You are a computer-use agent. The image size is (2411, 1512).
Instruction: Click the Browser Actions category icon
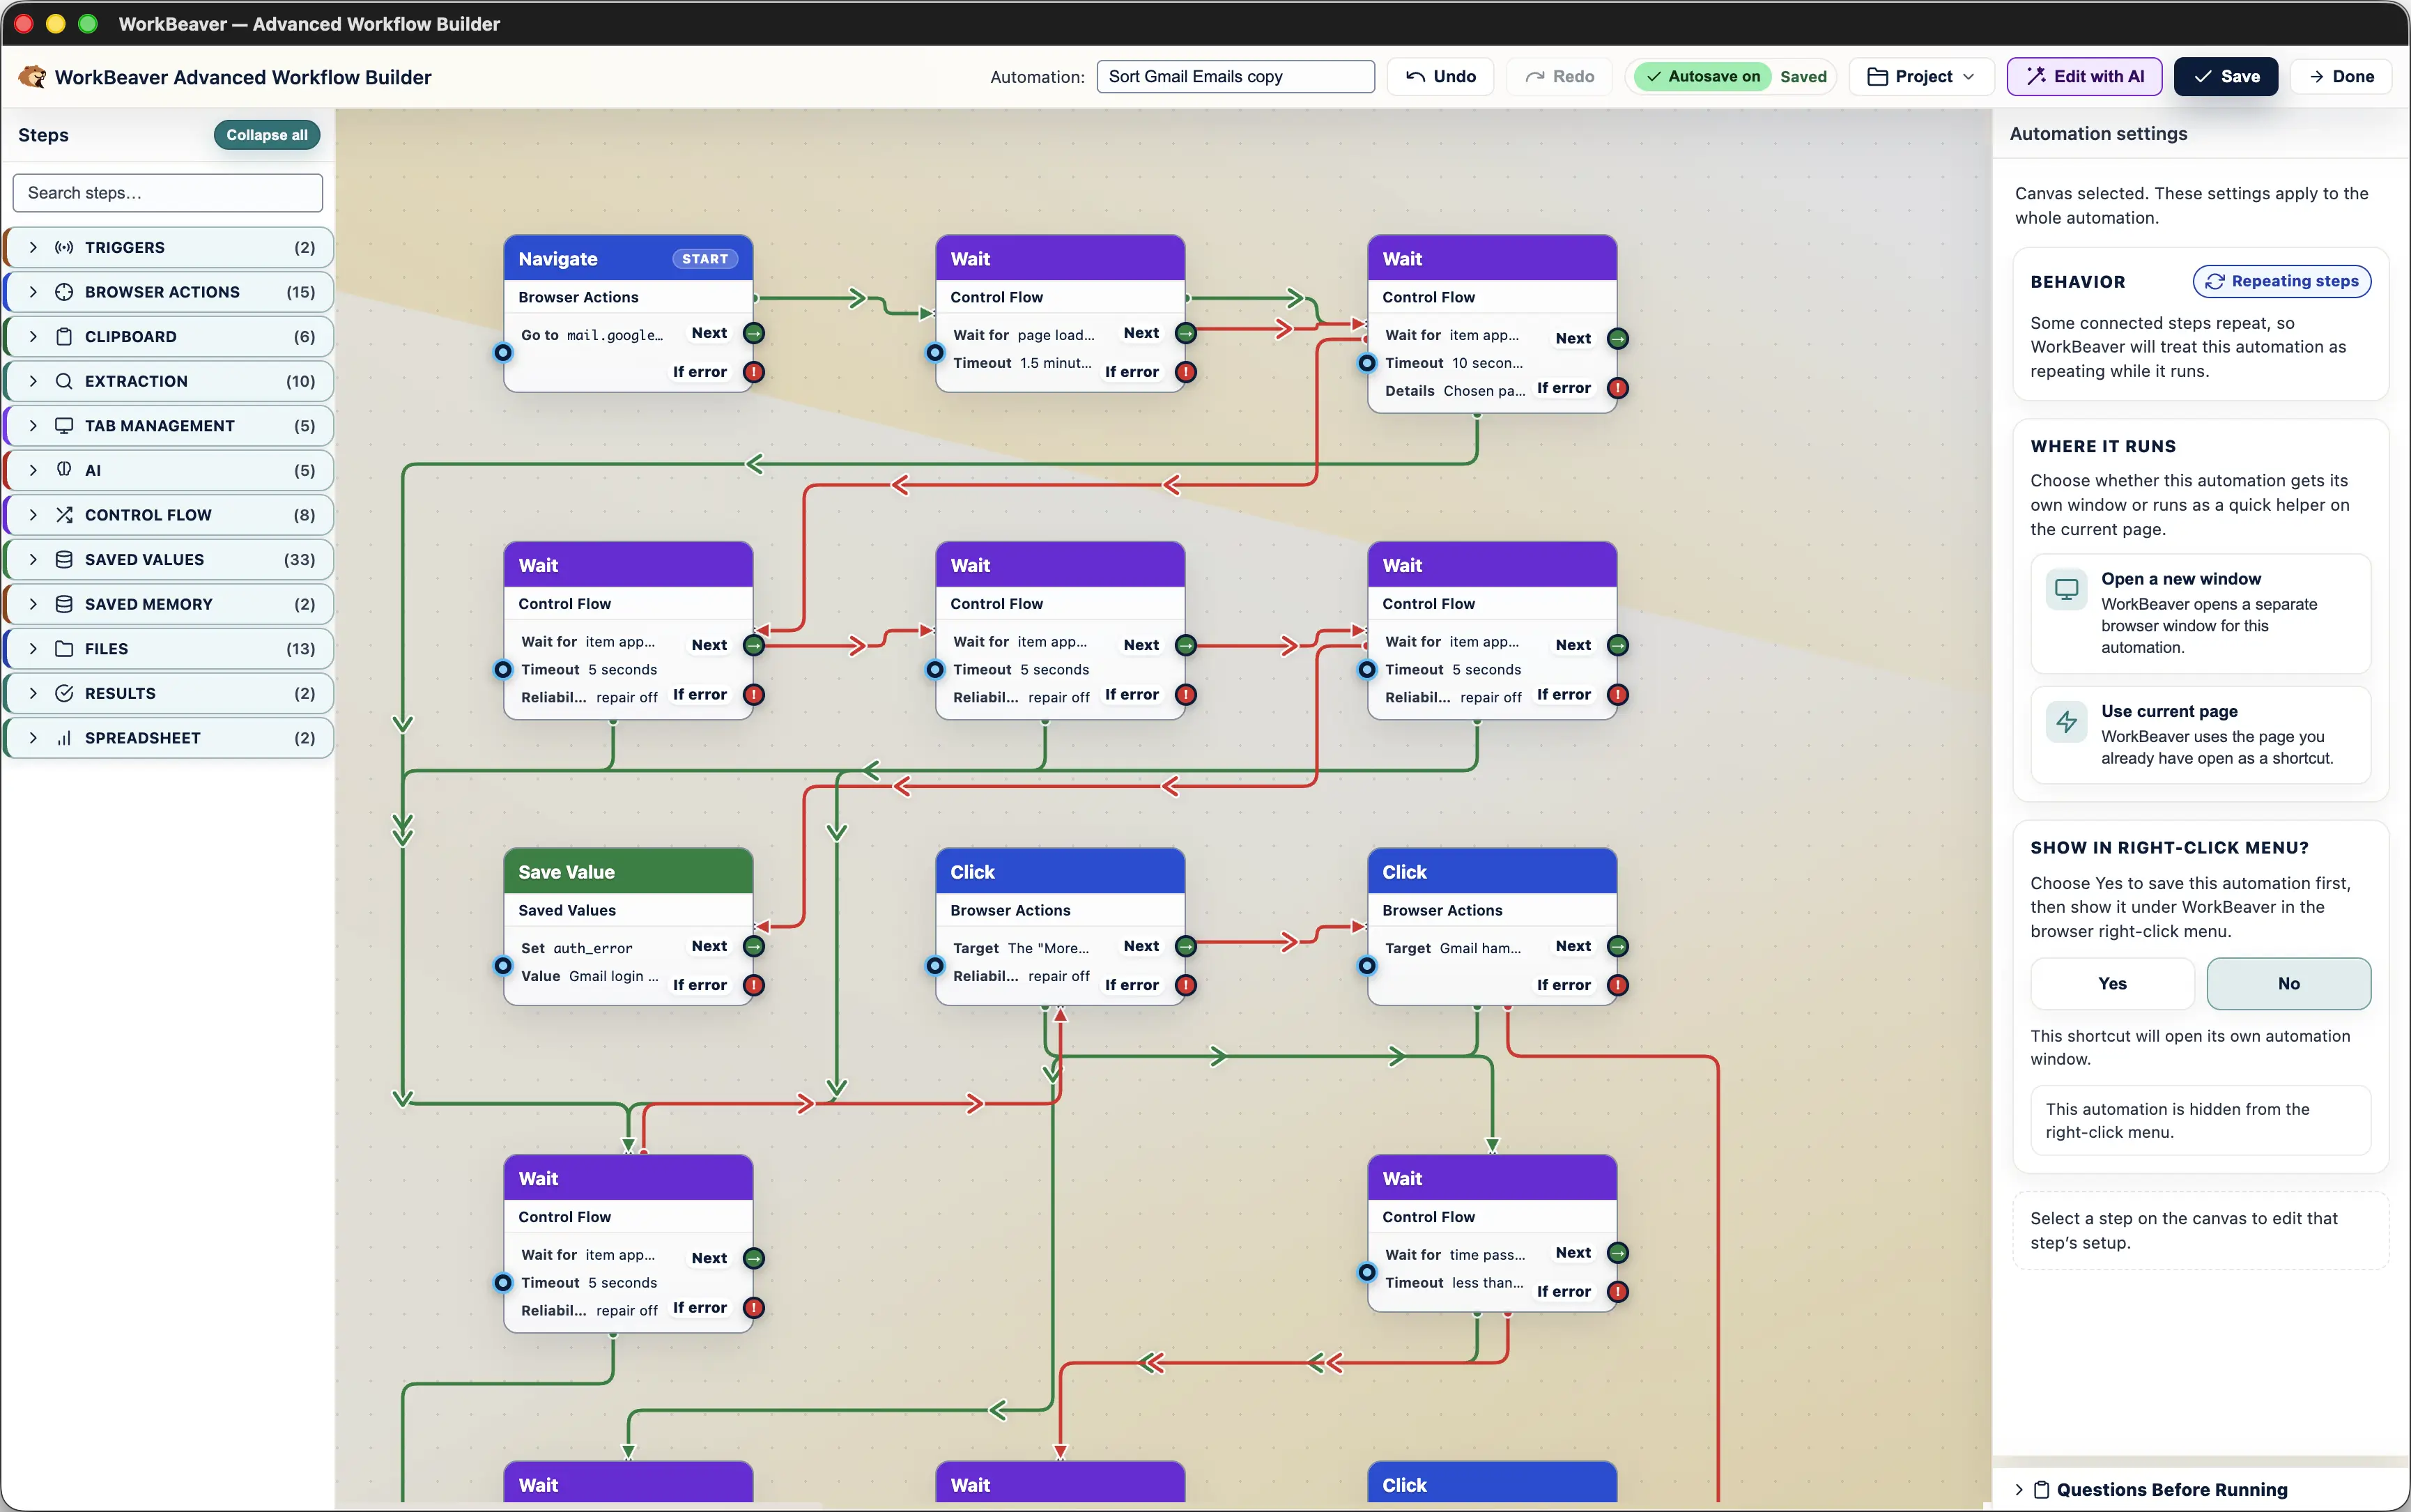[64, 292]
